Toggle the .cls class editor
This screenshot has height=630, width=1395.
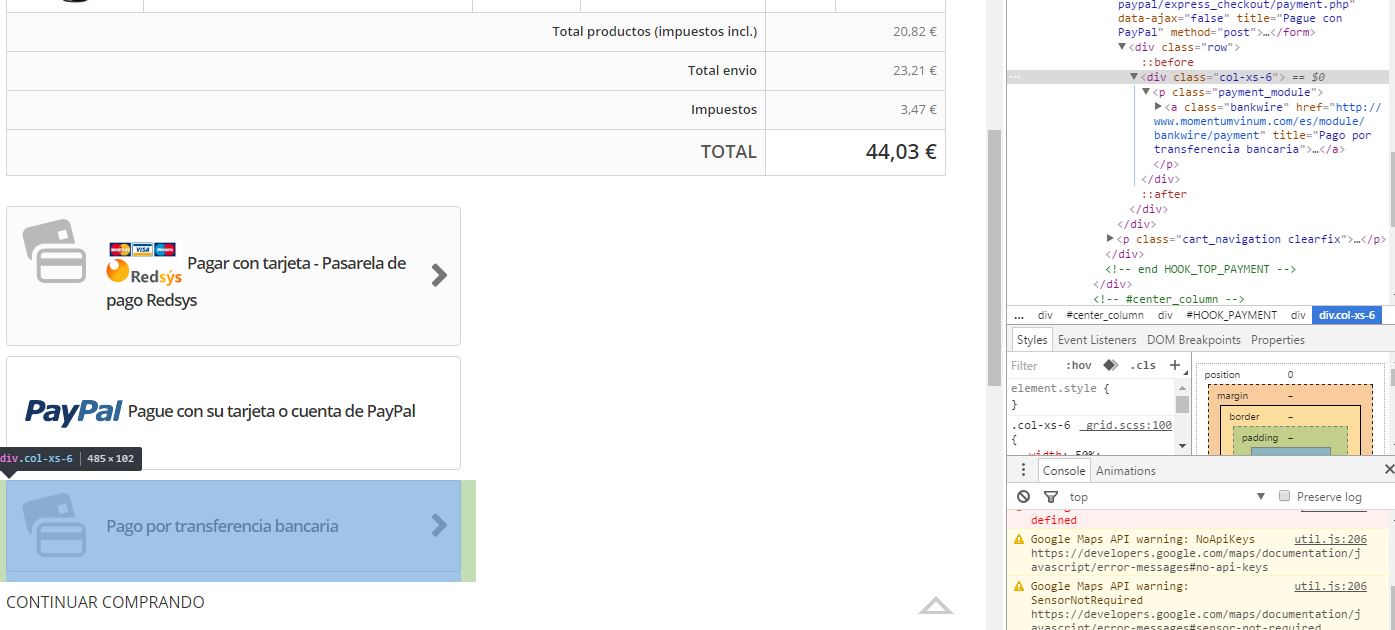[1142, 366]
